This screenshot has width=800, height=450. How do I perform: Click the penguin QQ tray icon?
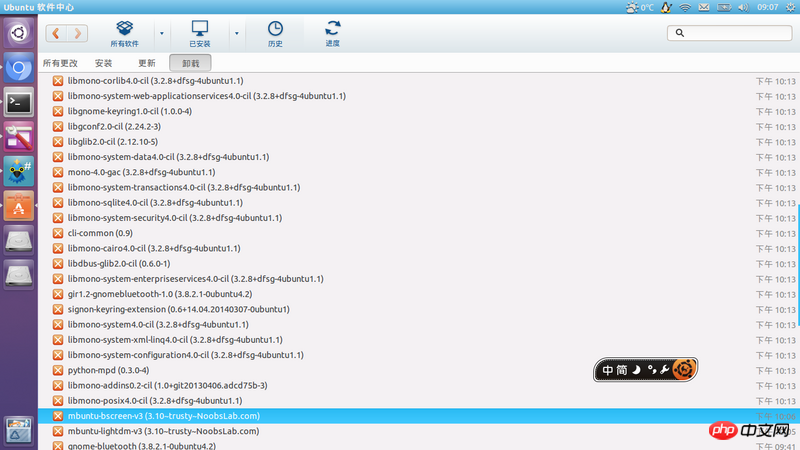point(666,7)
